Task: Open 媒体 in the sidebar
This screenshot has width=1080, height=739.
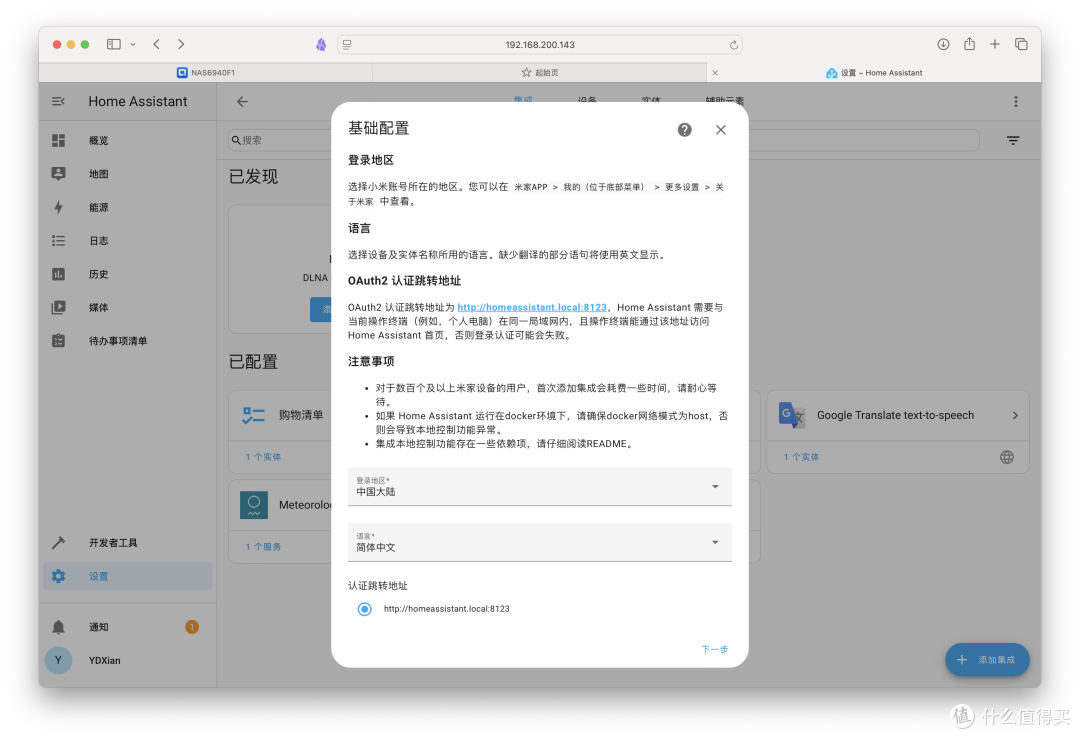Action: (127, 308)
